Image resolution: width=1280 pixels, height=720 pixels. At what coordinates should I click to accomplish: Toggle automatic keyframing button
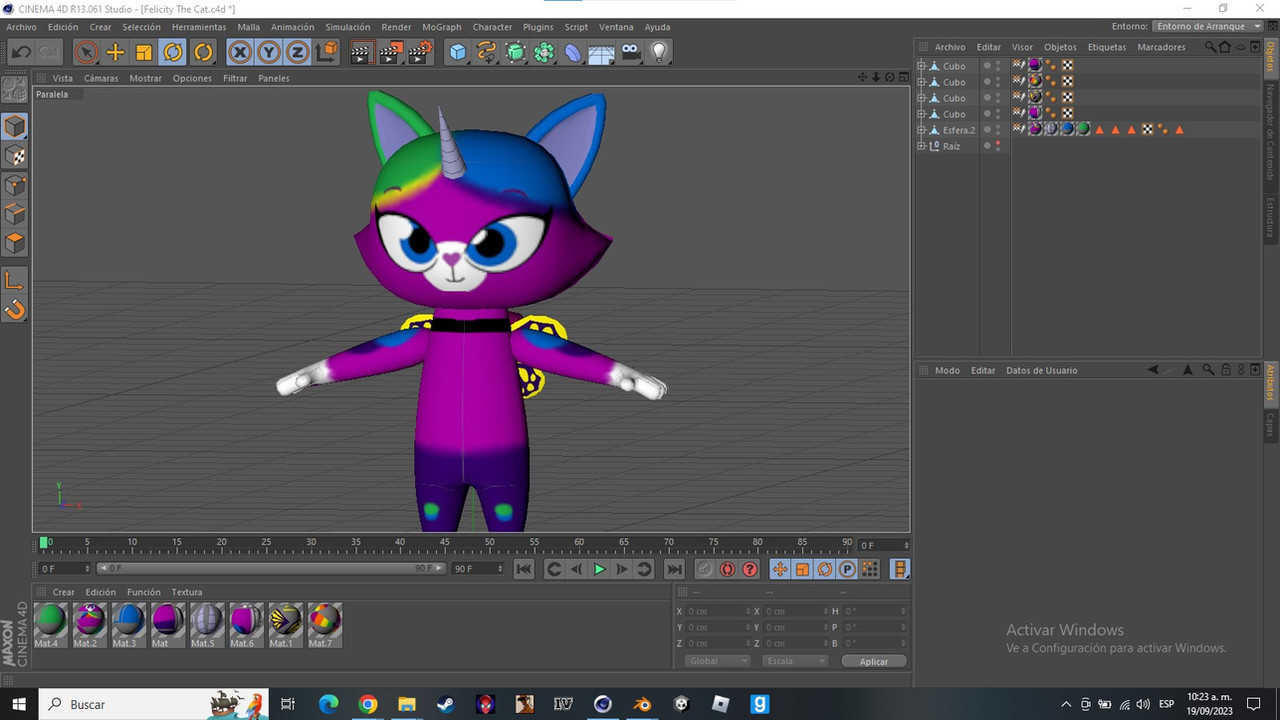[x=727, y=569]
